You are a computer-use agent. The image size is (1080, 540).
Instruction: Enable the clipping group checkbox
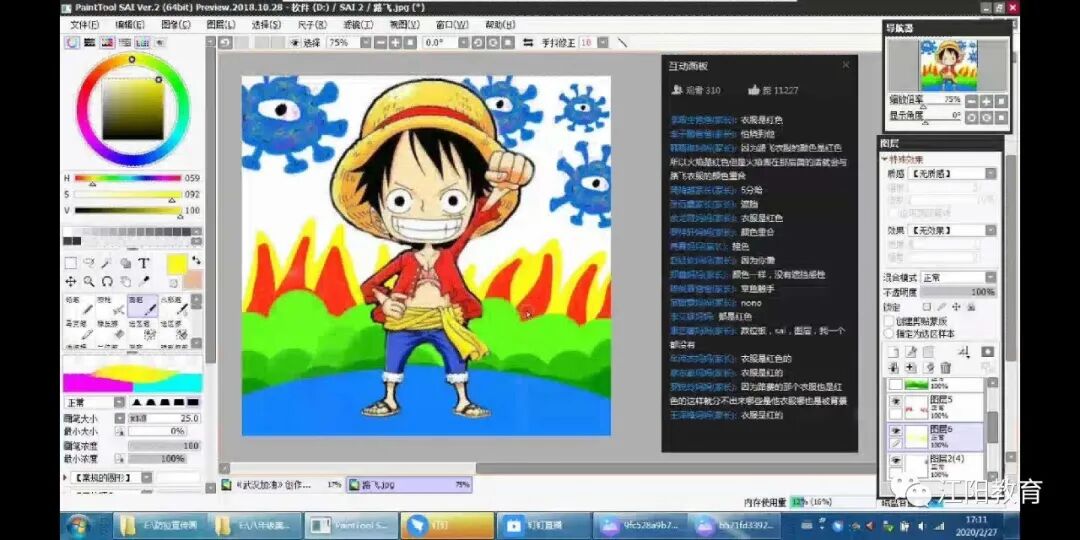pyautogui.click(x=889, y=322)
